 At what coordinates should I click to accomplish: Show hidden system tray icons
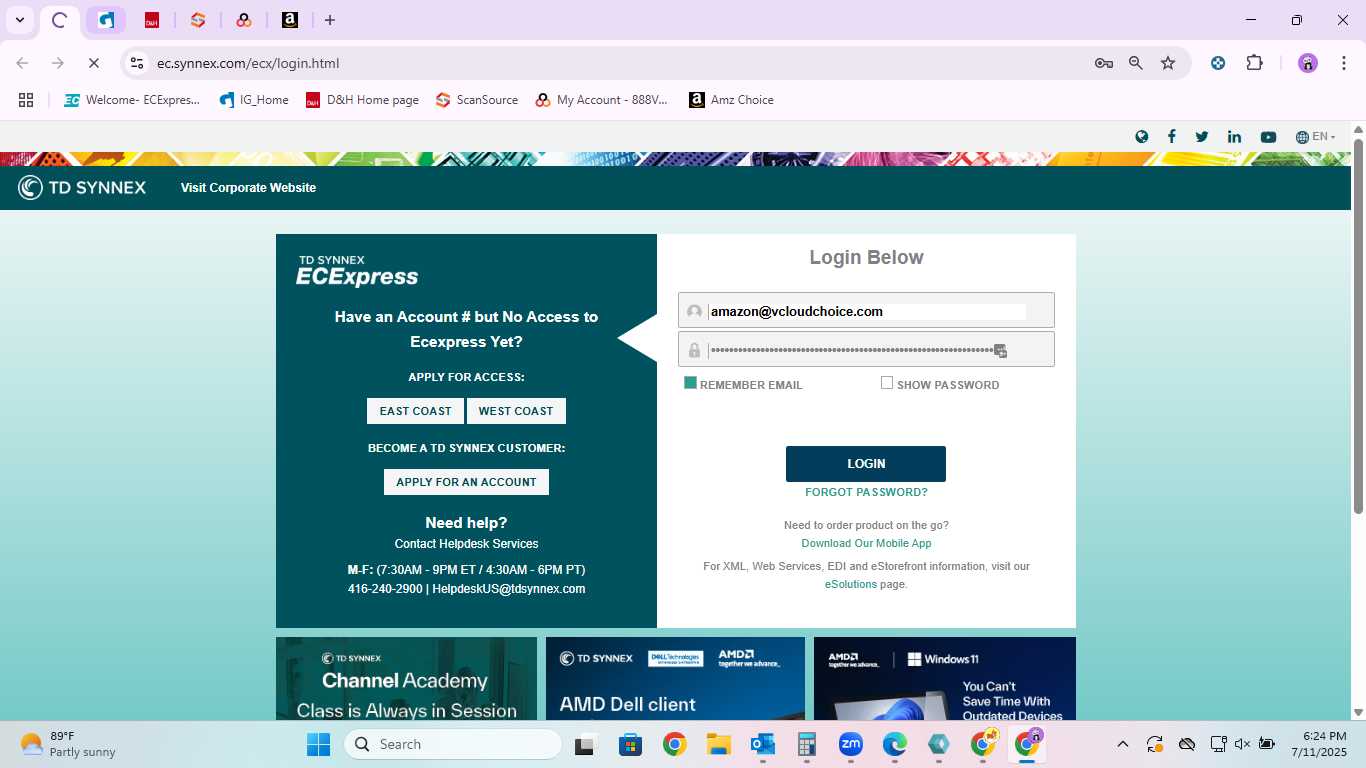pyautogui.click(x=1122, y=744)
